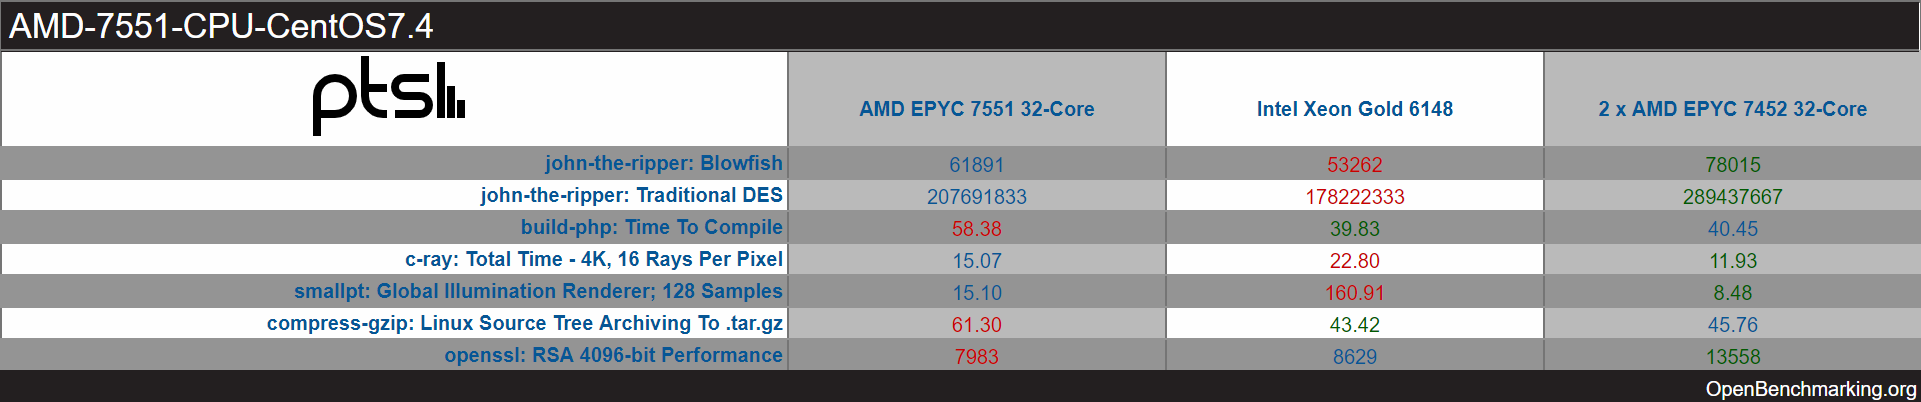Select the build-php result 40.45
Image resolution: width=1921 pixels, height=402 pixels.
tap(1732, 229)
